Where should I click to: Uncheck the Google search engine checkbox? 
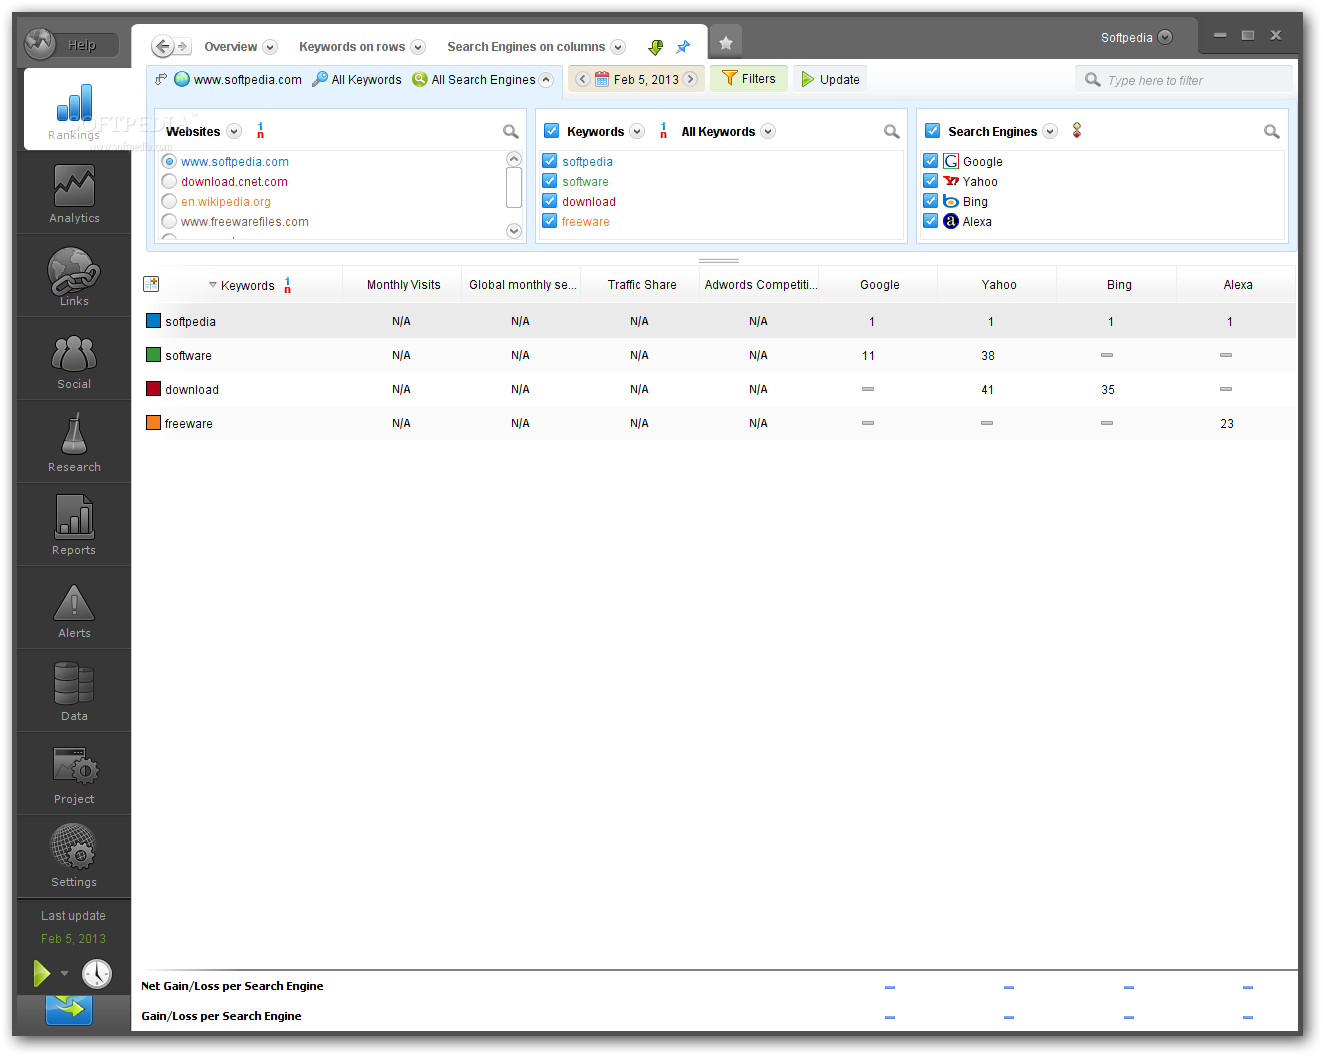[x=930, y=161]
